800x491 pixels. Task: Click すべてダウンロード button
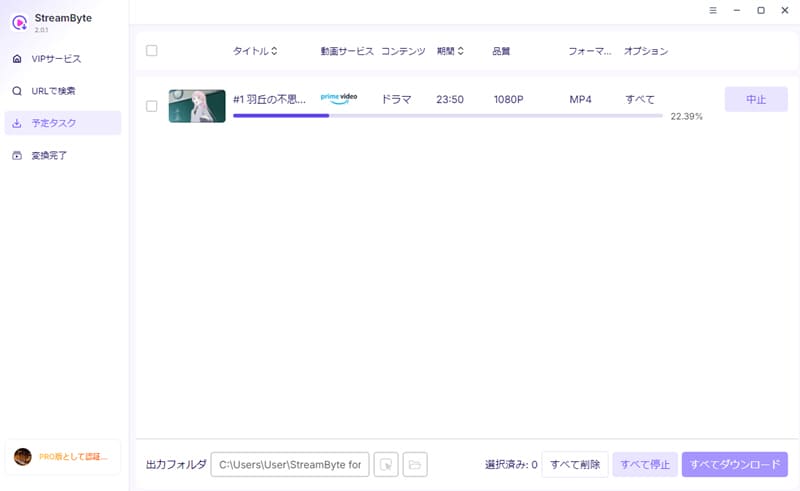735,464
